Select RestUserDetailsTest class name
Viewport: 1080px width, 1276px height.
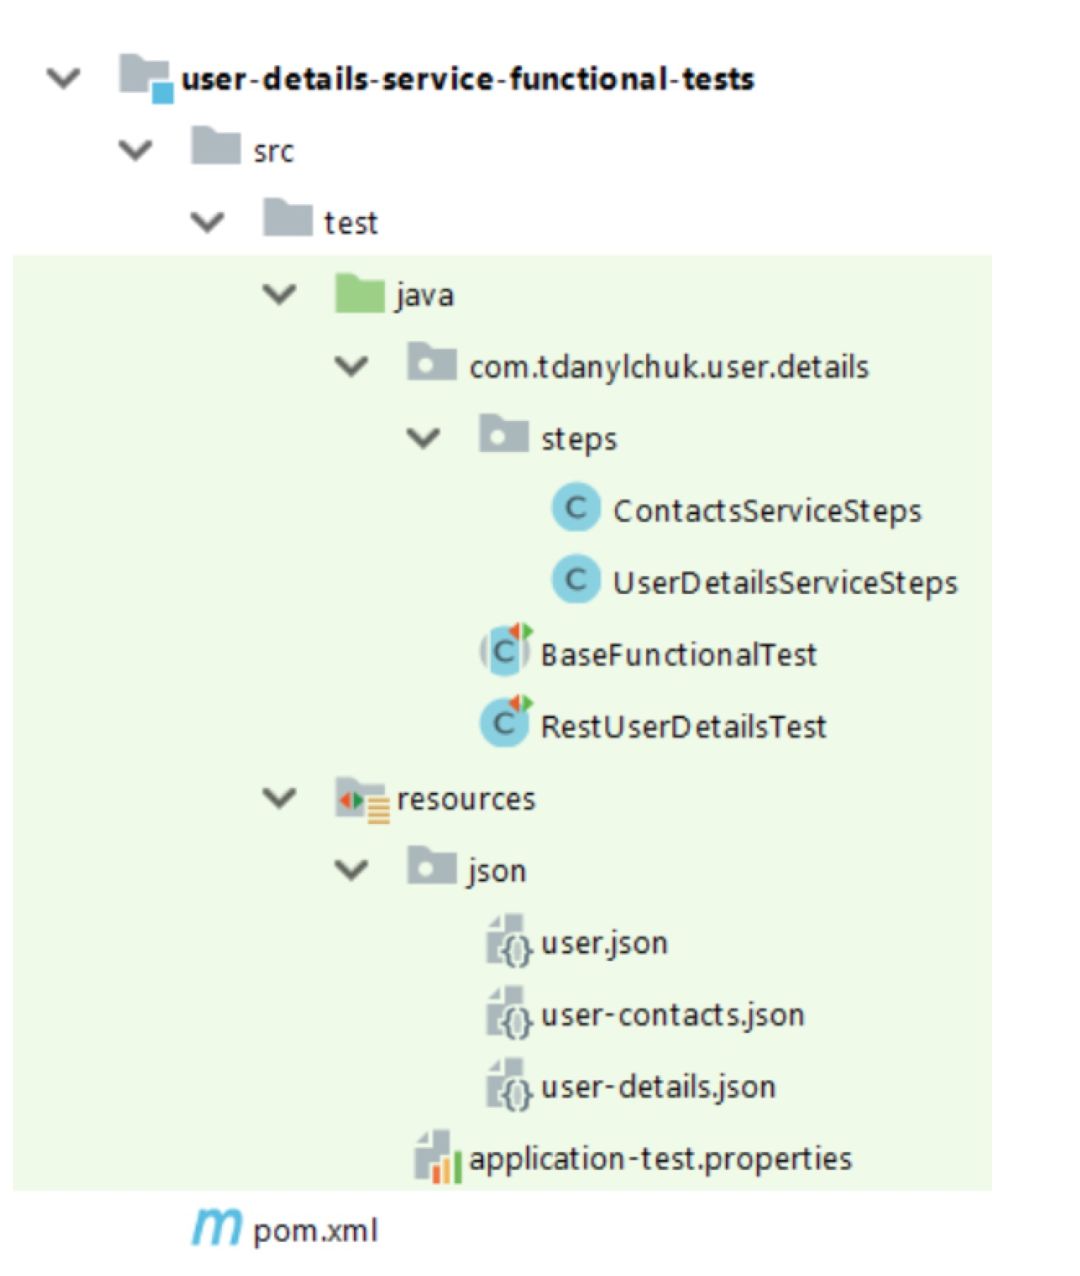(x=684, y=726)
